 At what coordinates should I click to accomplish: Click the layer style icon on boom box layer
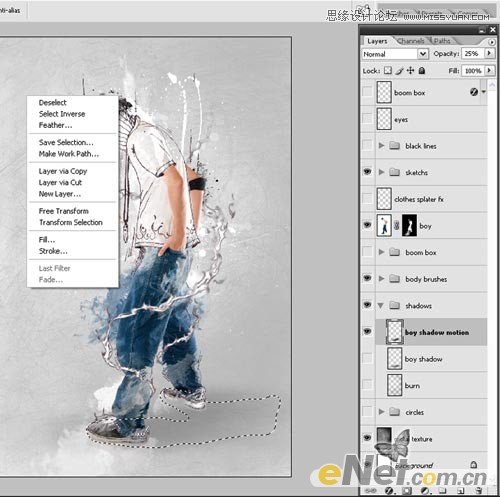(474, 92)
